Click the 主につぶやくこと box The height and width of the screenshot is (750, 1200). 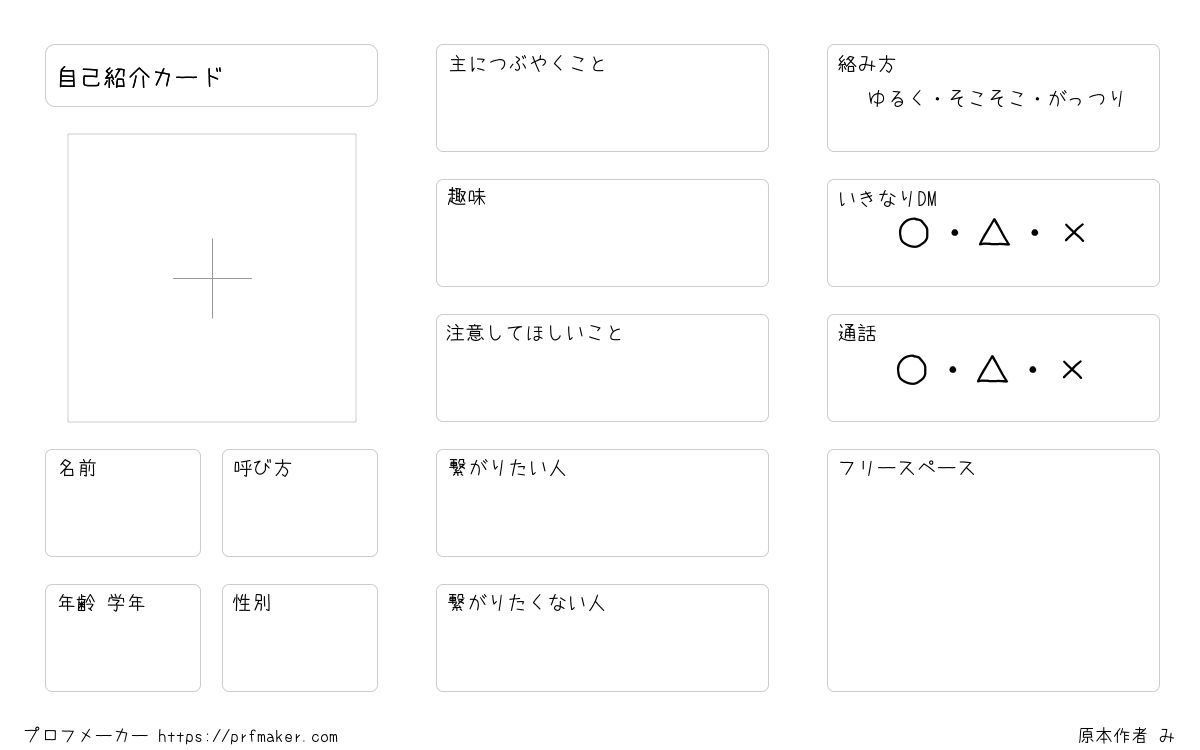[602, 98]
